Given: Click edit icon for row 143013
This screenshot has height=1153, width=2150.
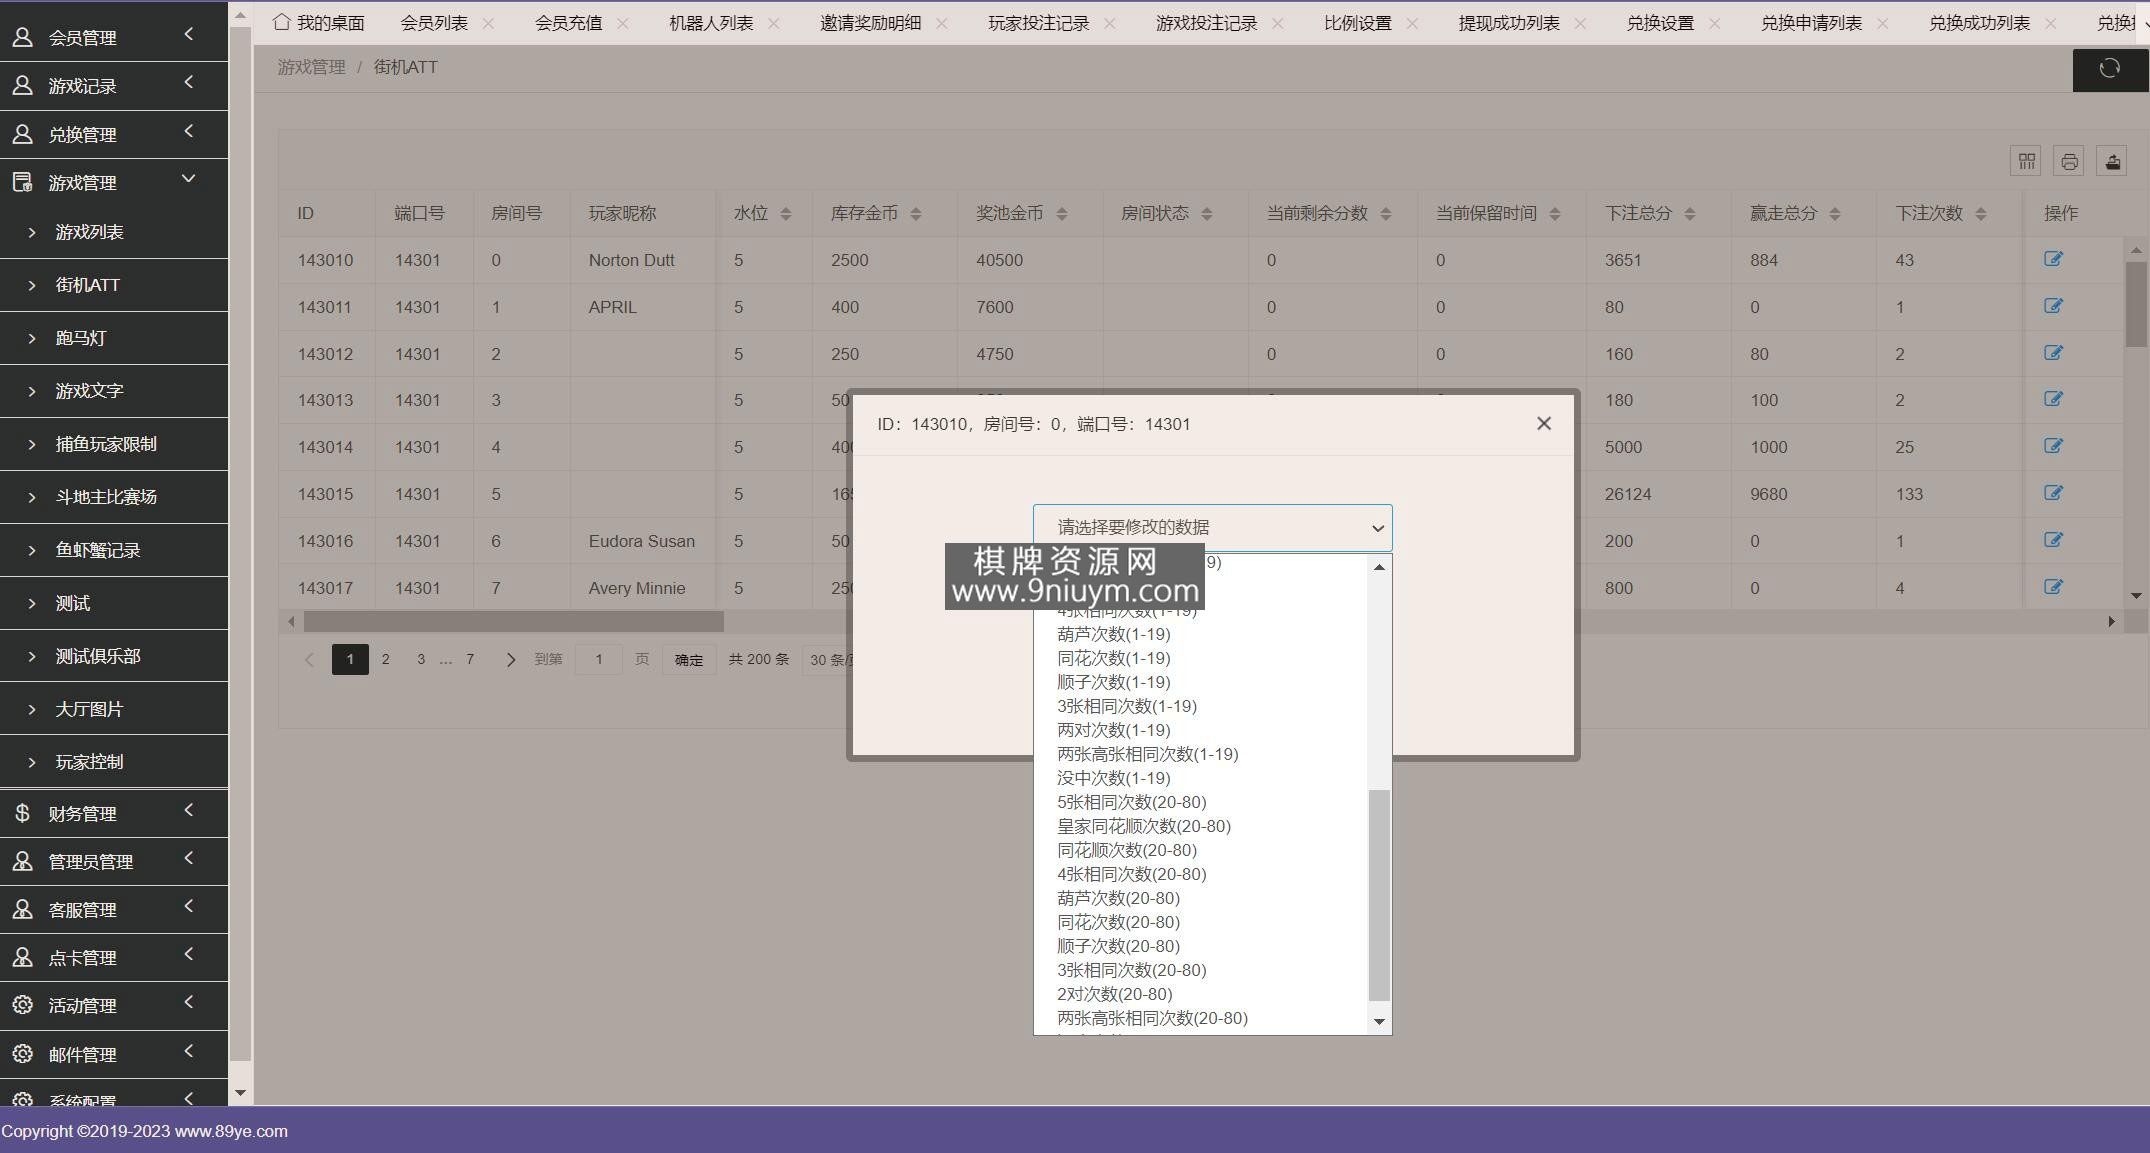Looking at the screenshot, I should coord(2053,399).
